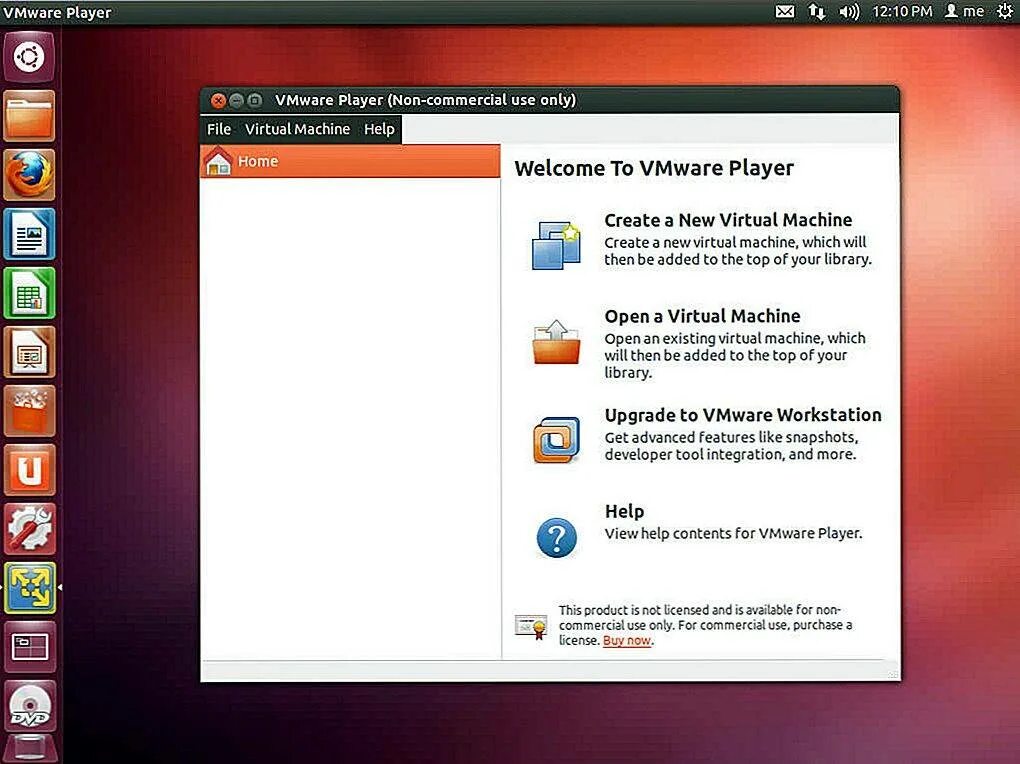Maximize the VMware Player window

click(x=255, y=100)
